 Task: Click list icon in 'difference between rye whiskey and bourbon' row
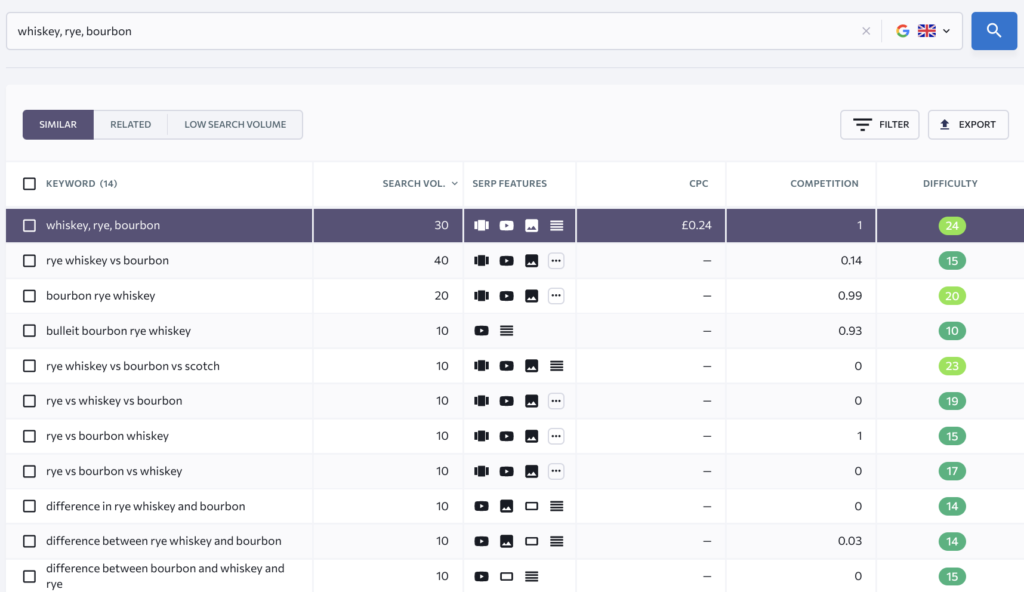click(x=556, y=541)
